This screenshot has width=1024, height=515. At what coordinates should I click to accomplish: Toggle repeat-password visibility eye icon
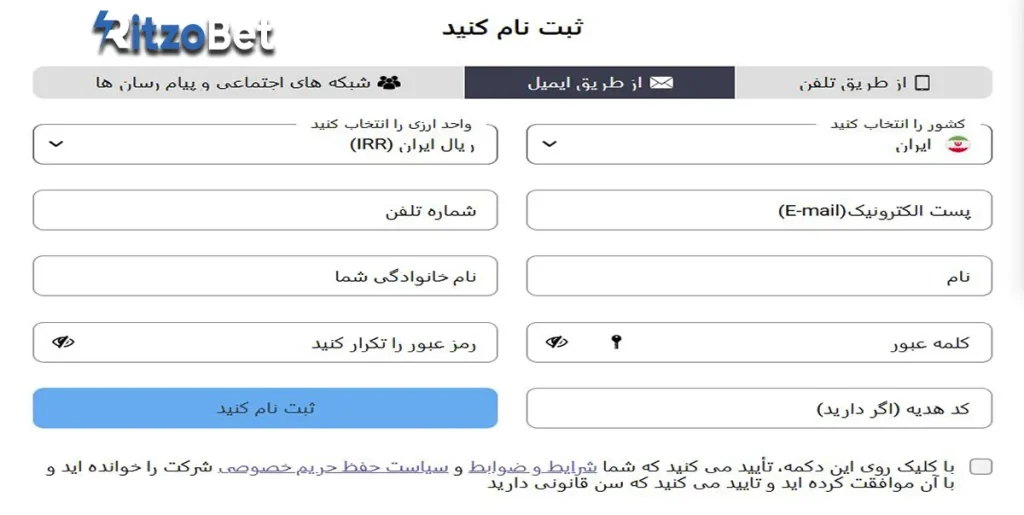coord(64,343)
